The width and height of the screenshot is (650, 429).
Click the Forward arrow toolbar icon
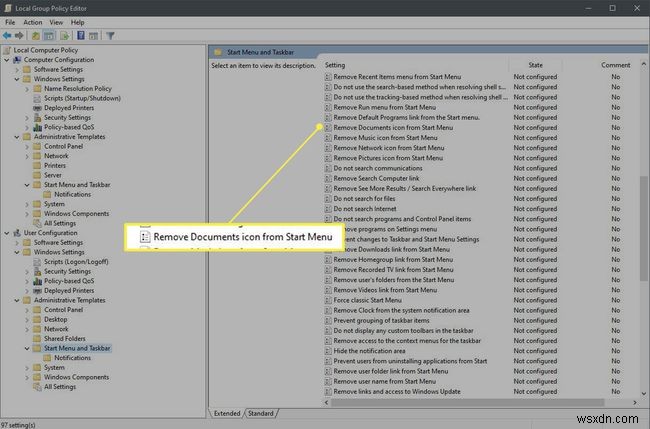(19, 36)
